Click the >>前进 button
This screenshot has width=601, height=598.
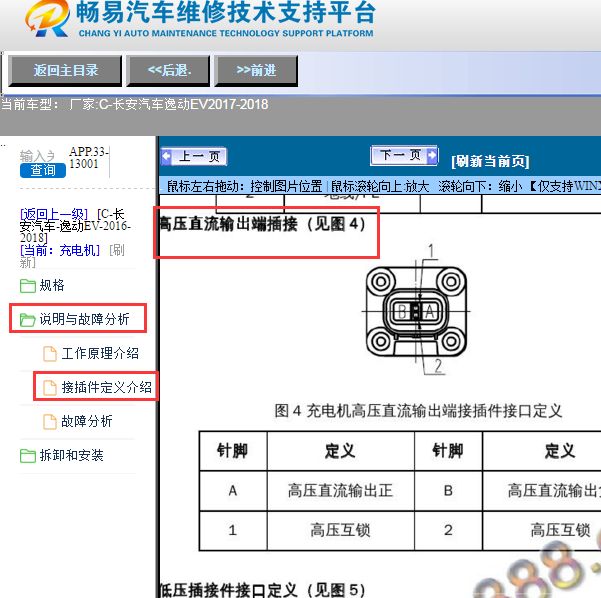coord(256,71)
